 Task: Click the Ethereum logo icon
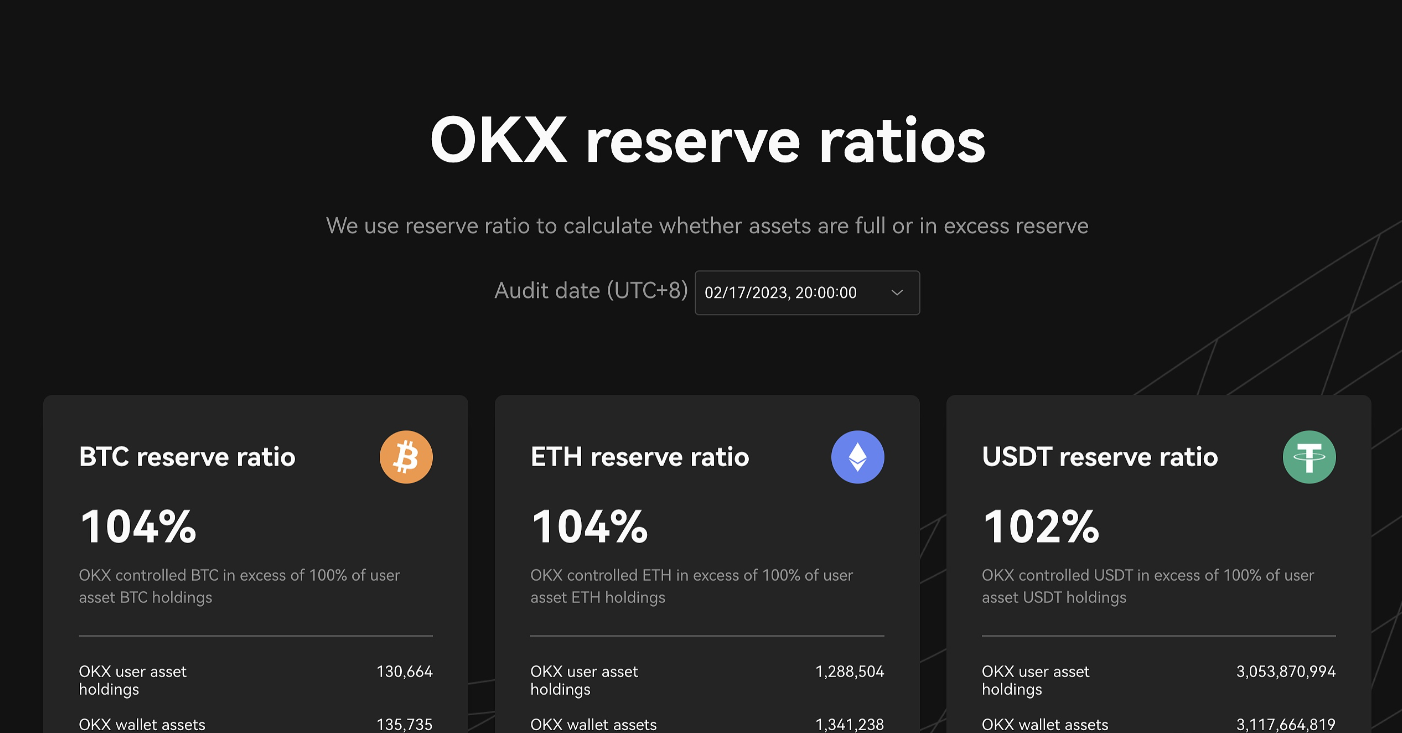(x=858, y=457)
